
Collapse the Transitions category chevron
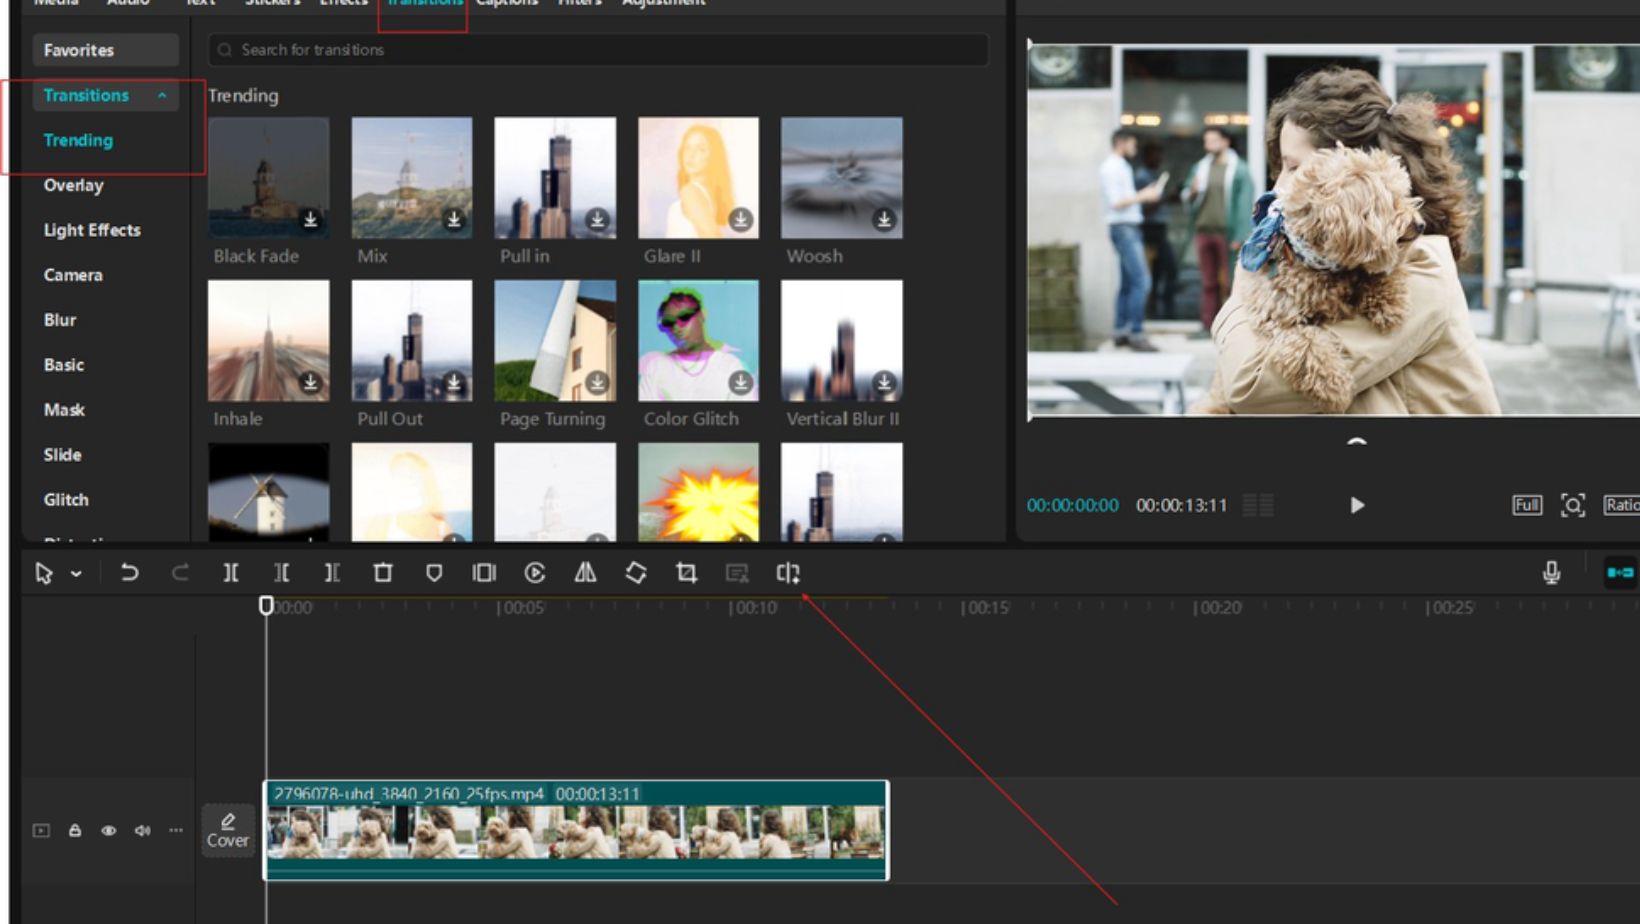pos(162,95)
